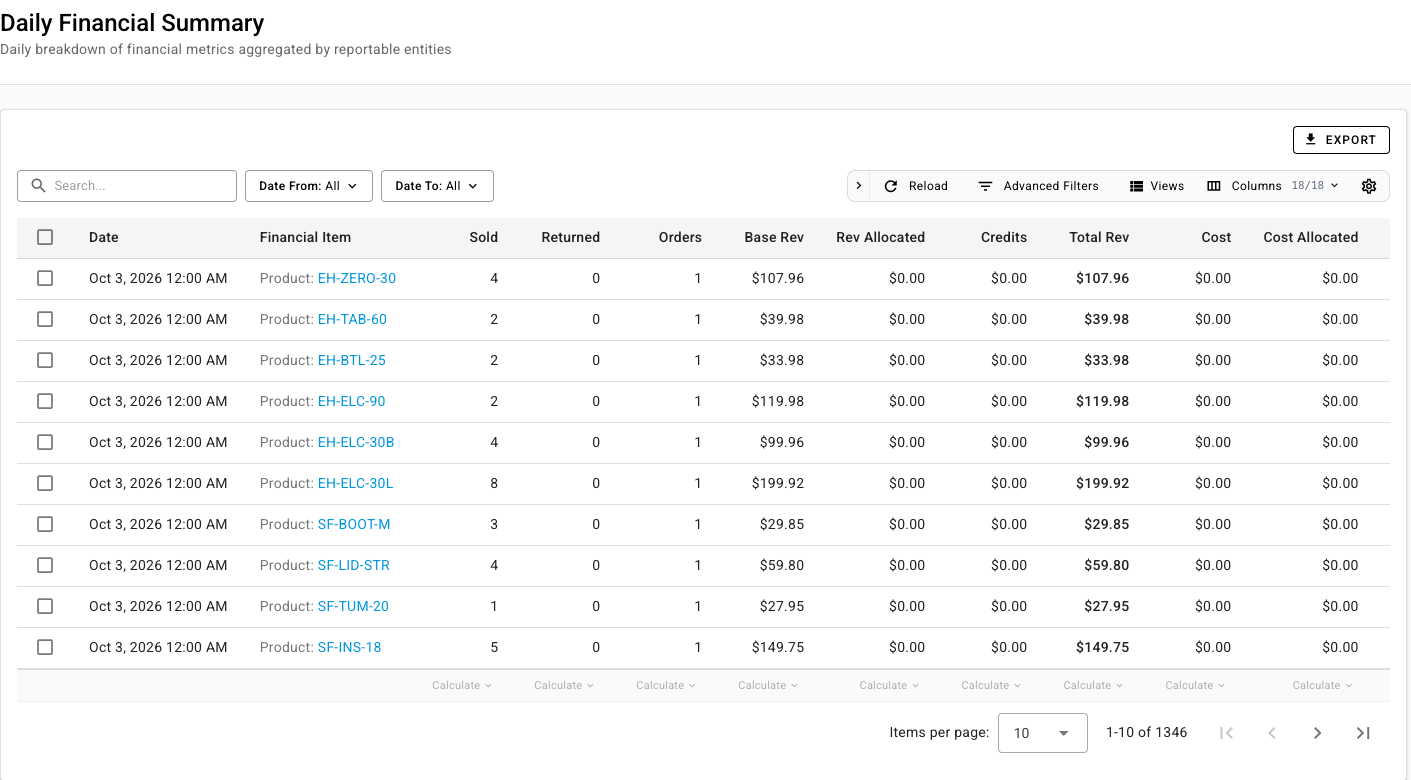1411x780 pixels.
Task: Click the settings gear icon in toolbar
Action: coord(1369,186)
